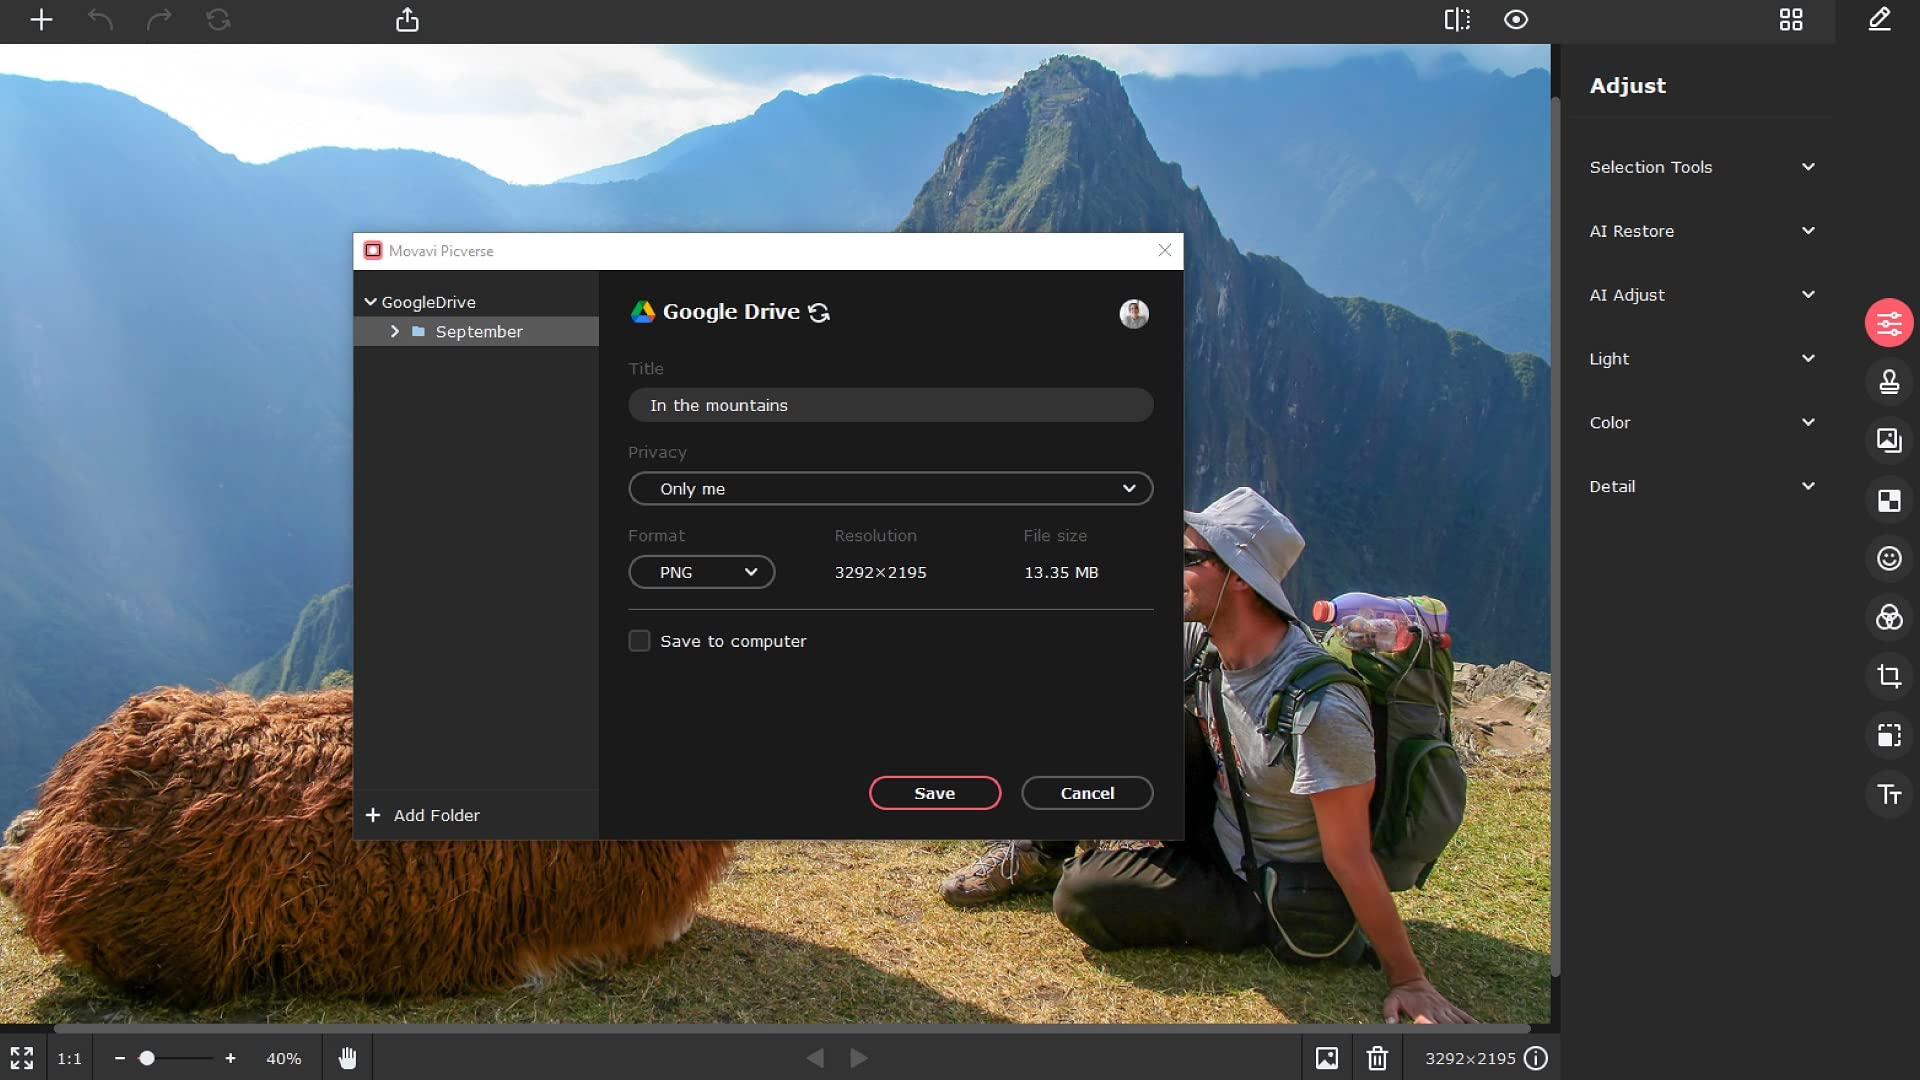Activate the Hand pan tool

pyautogui.click(x=347, y=1058)
